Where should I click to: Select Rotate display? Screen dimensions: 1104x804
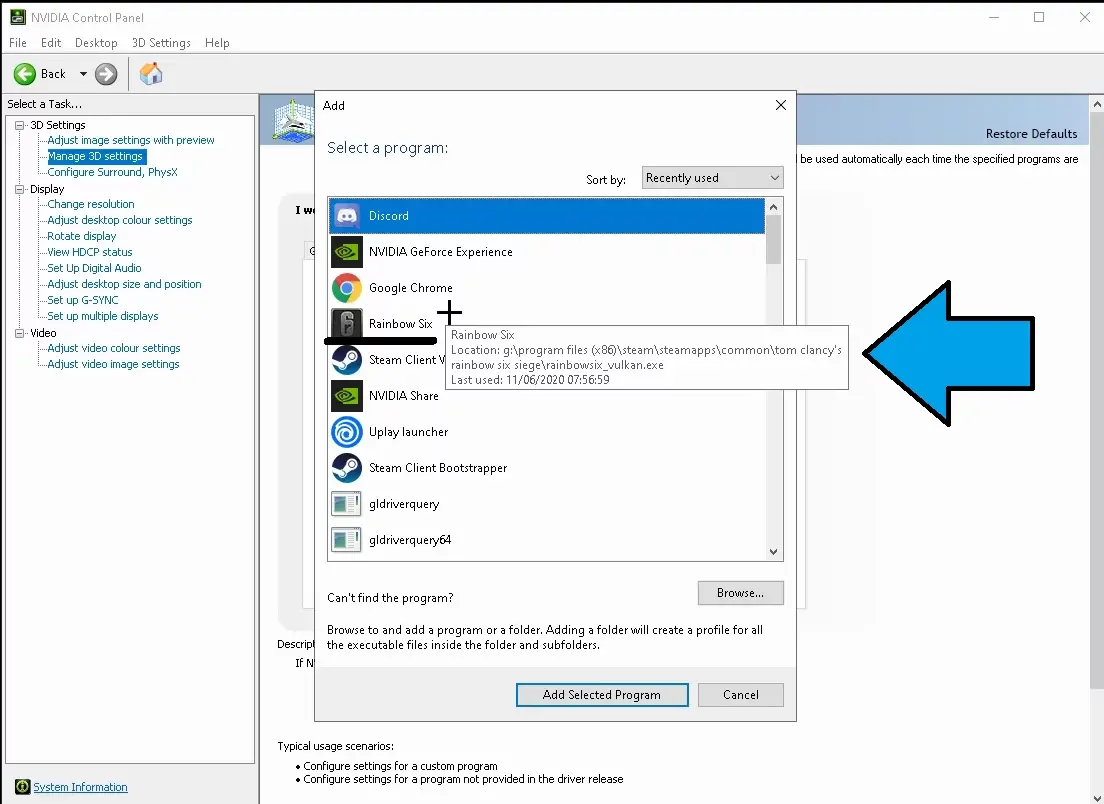(x=82, y=237)
